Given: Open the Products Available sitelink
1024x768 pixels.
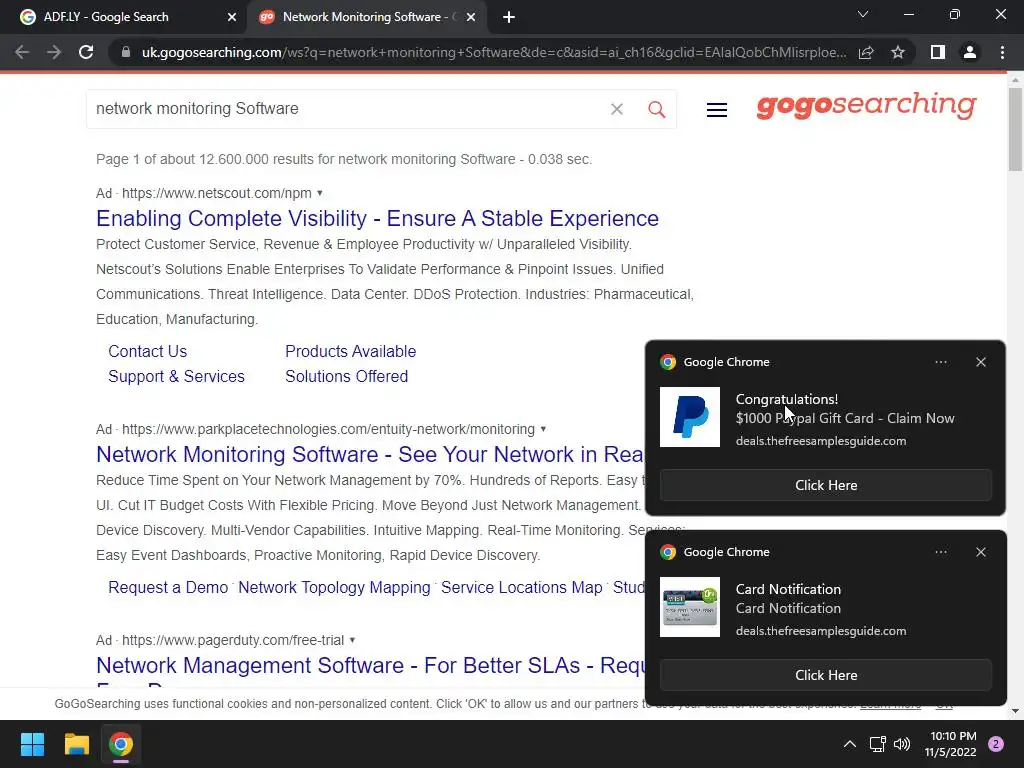Looking at the screenshot, I should (x=351, y=351).
